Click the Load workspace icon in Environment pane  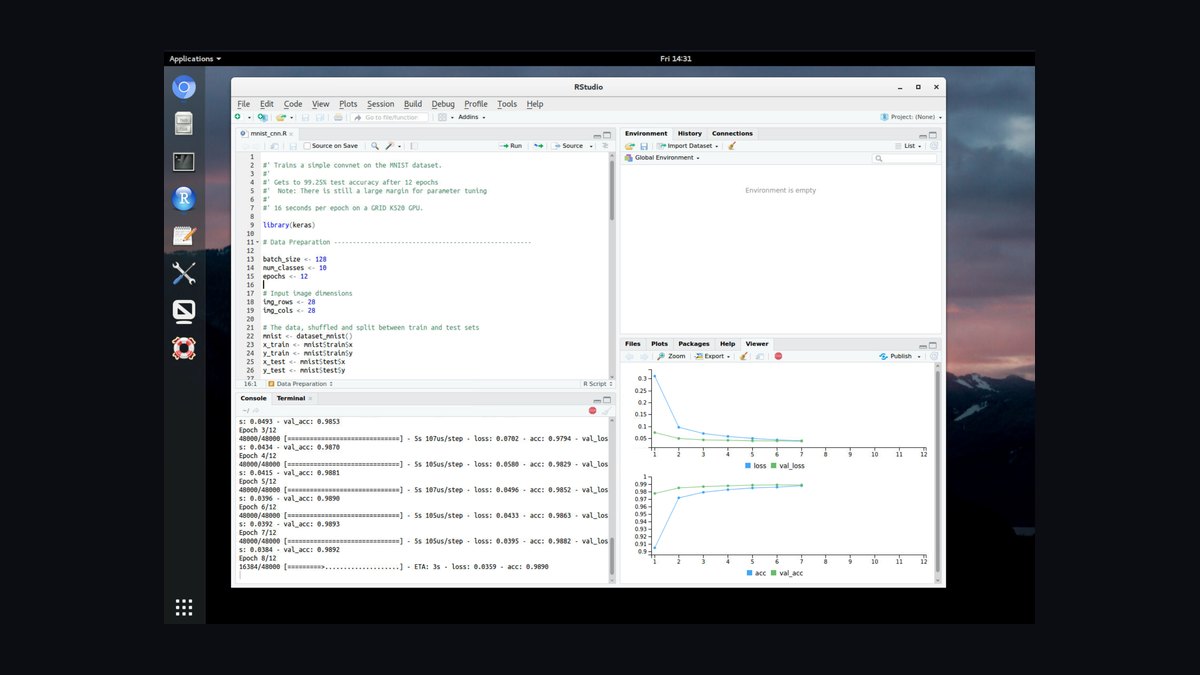tap(630, 146)
